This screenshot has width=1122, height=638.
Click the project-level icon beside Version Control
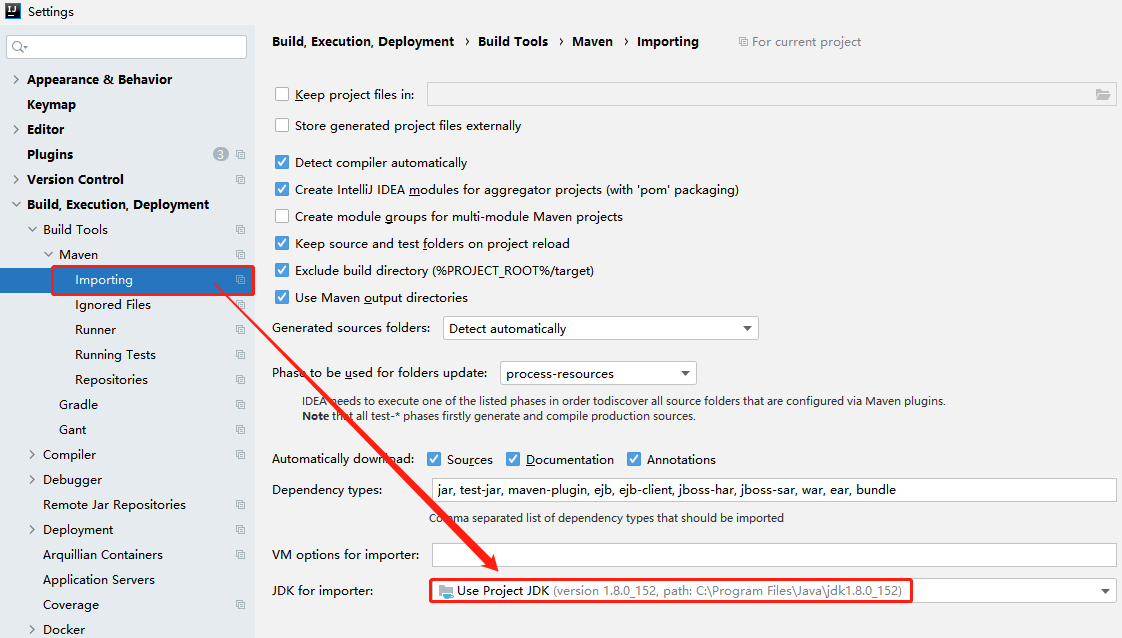(240, 180)
